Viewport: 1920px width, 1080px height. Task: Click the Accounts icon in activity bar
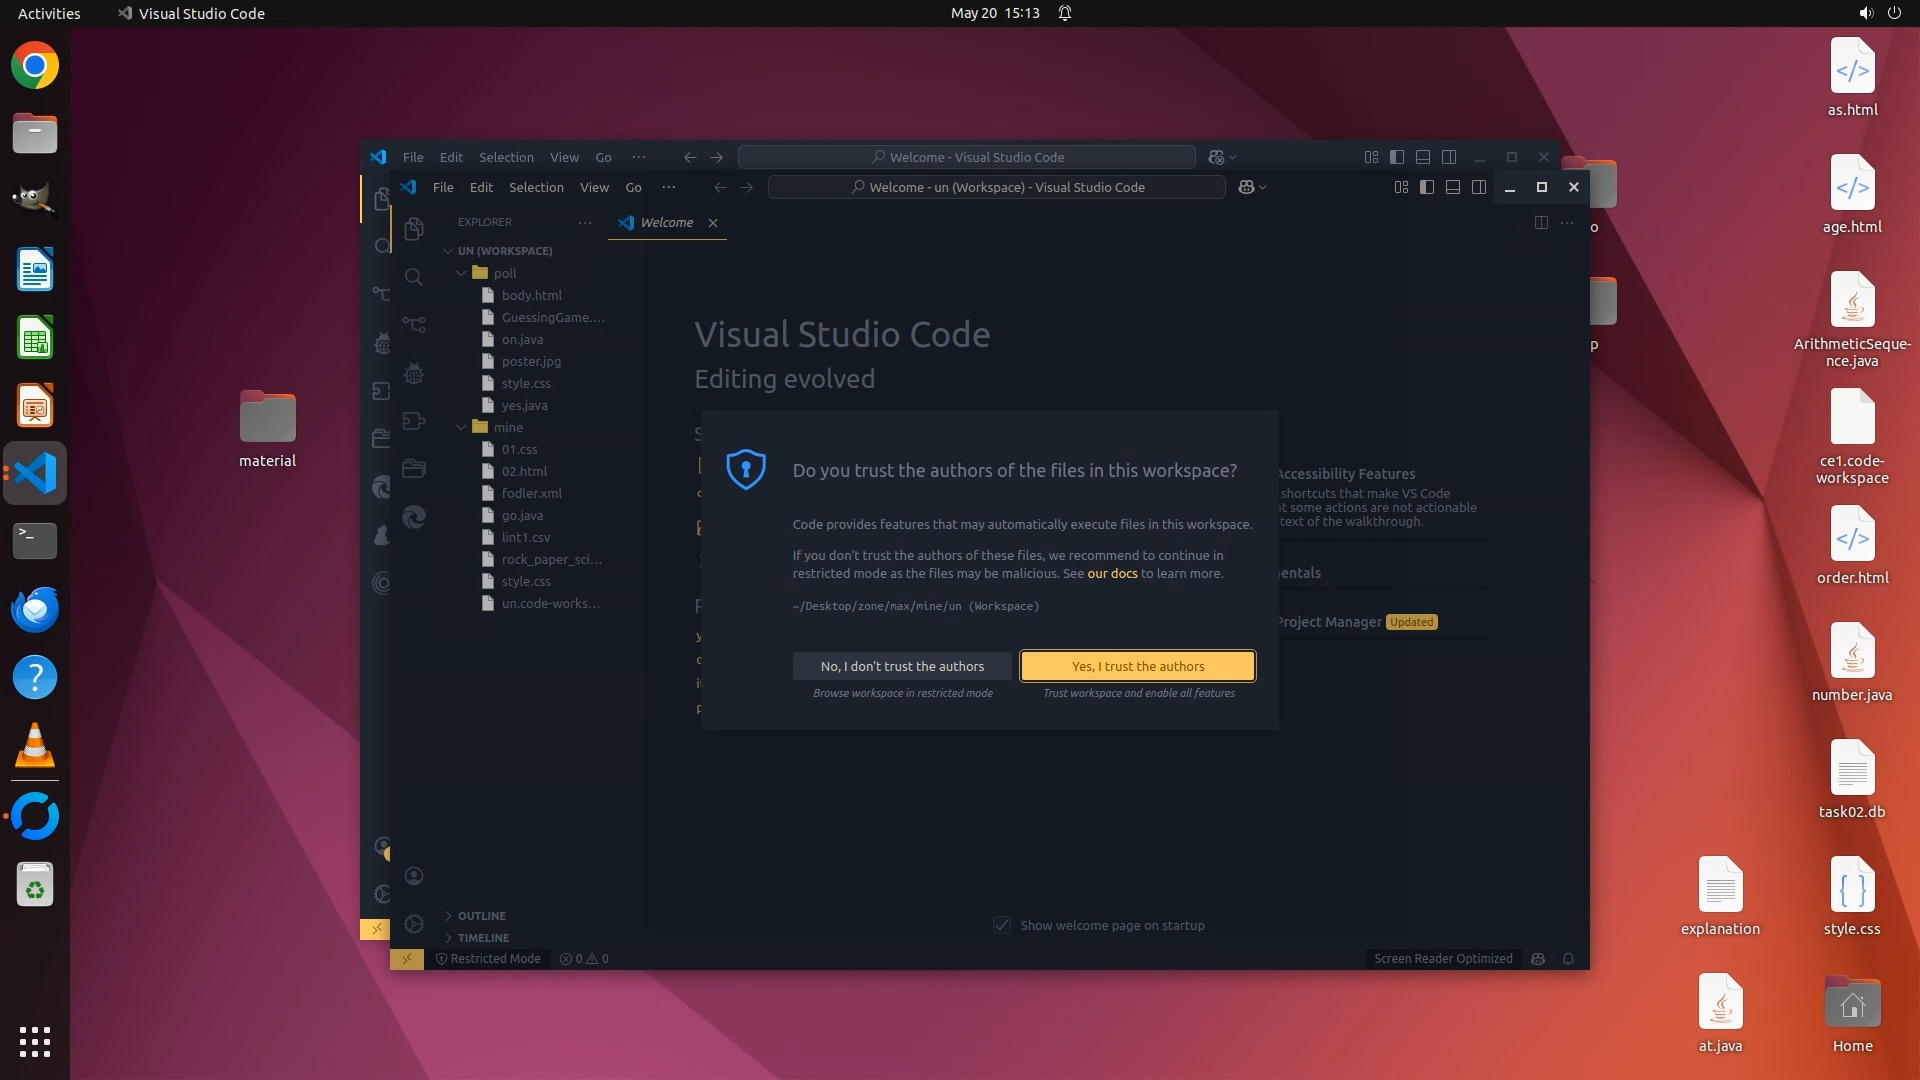pos(413,876)
